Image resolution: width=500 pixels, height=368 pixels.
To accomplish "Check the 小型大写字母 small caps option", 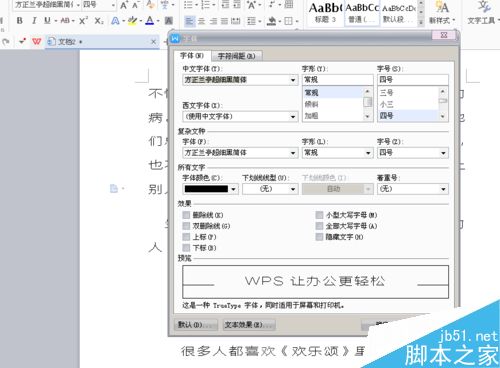I will (319, 215).
